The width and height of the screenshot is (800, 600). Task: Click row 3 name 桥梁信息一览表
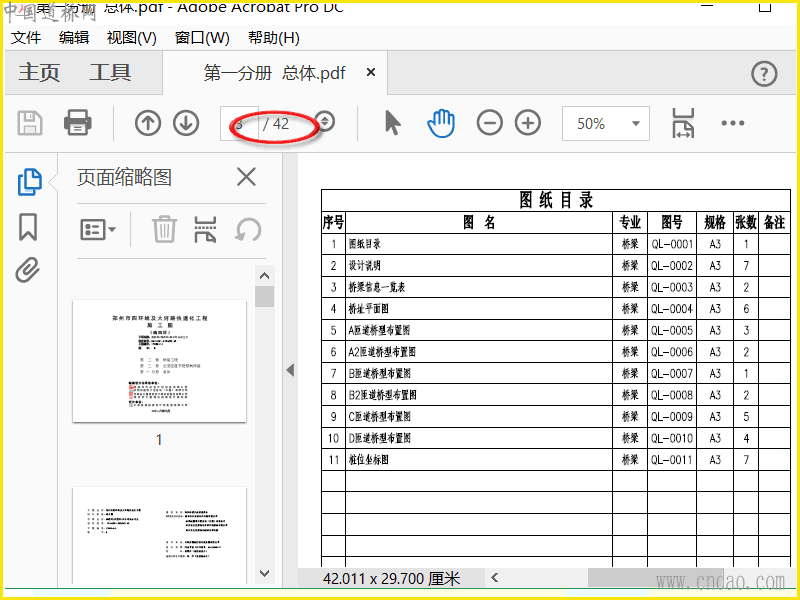click(377, 287)
